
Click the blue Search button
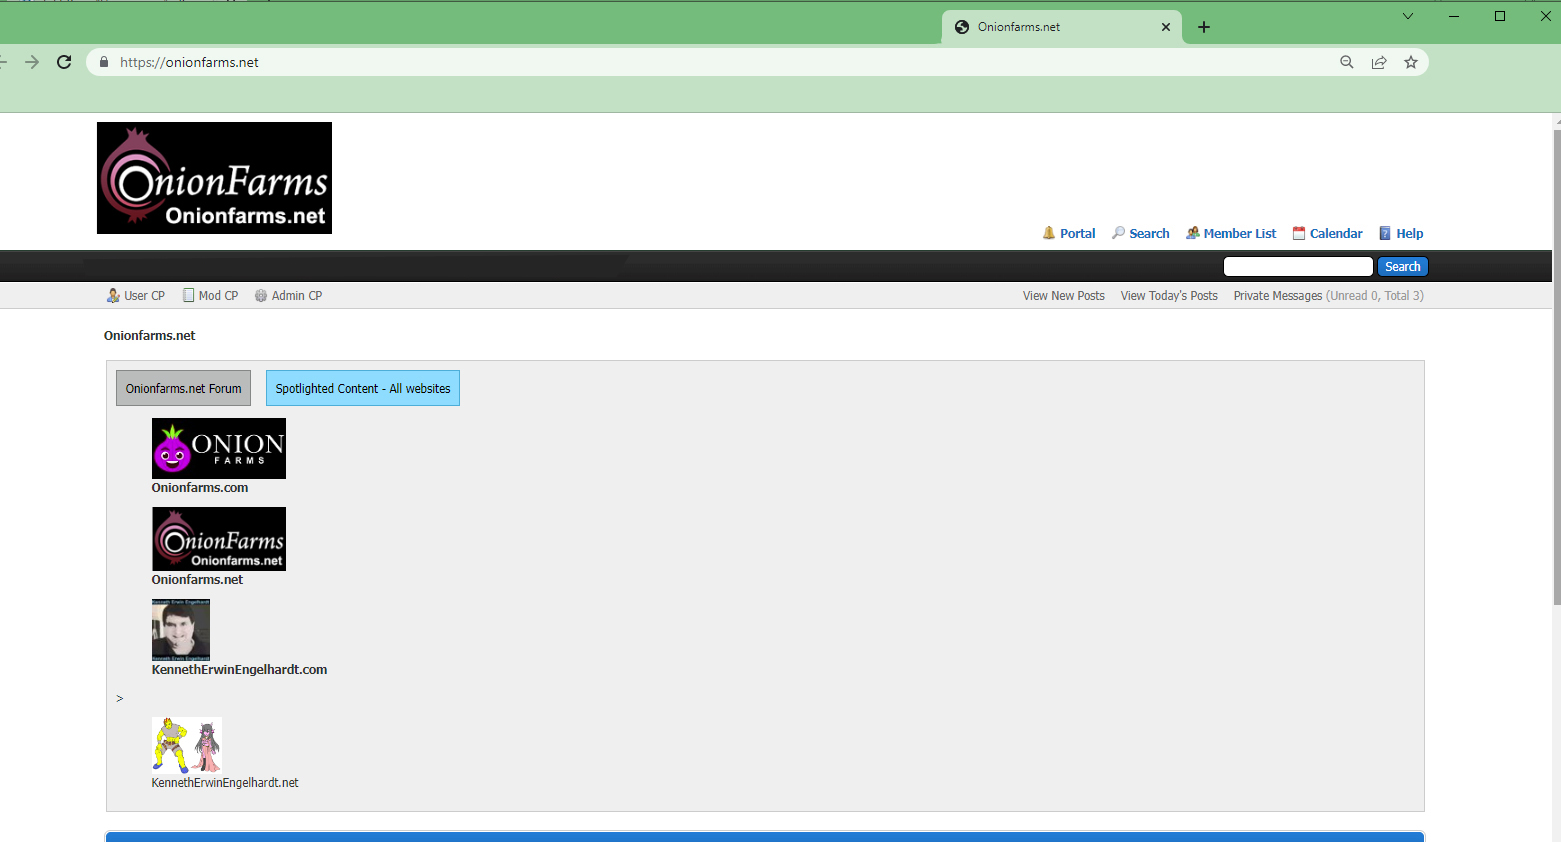coord(1402,266)
